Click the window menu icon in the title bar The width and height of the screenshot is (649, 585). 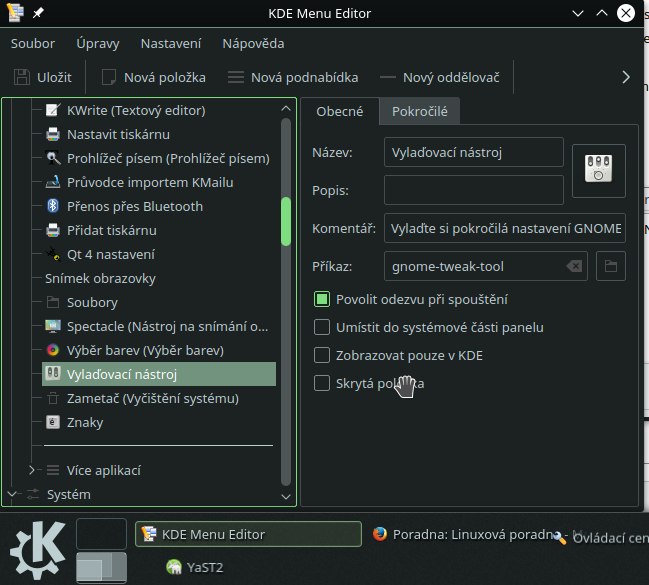point(15,12)
